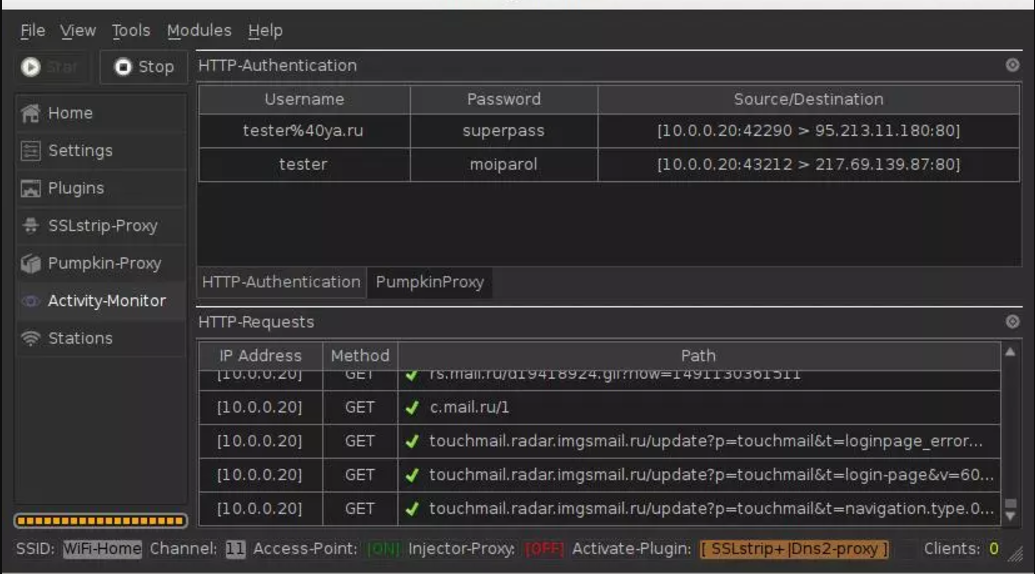Image resolution: width=1035 pixels, height=574 pixels.
Task: Select Stations label in sidebar
Action: pos(80,338)
